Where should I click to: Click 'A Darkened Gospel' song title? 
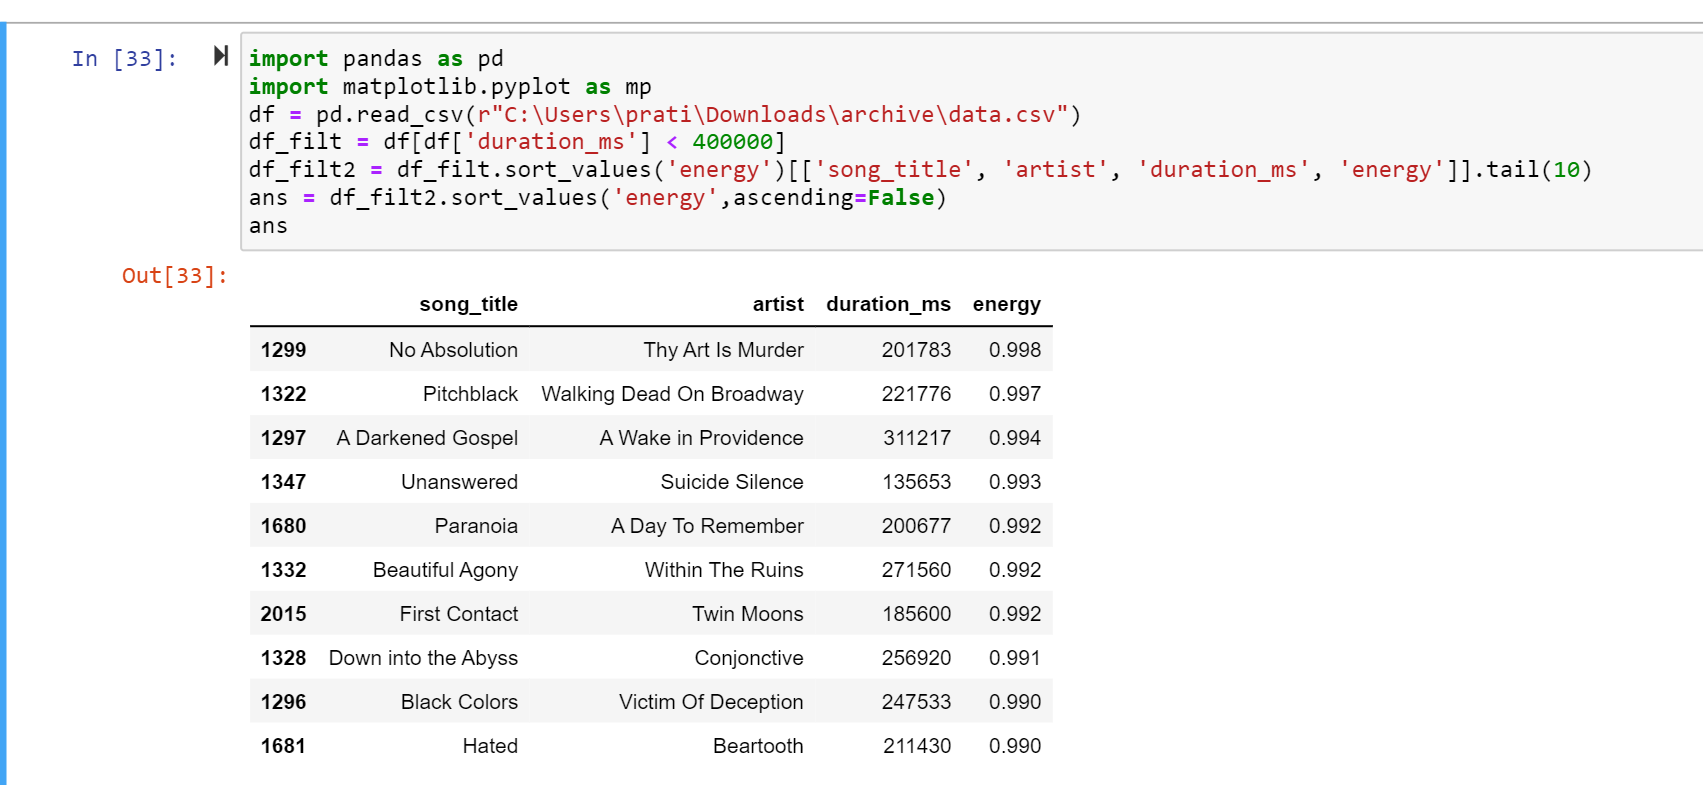[427, 438]
